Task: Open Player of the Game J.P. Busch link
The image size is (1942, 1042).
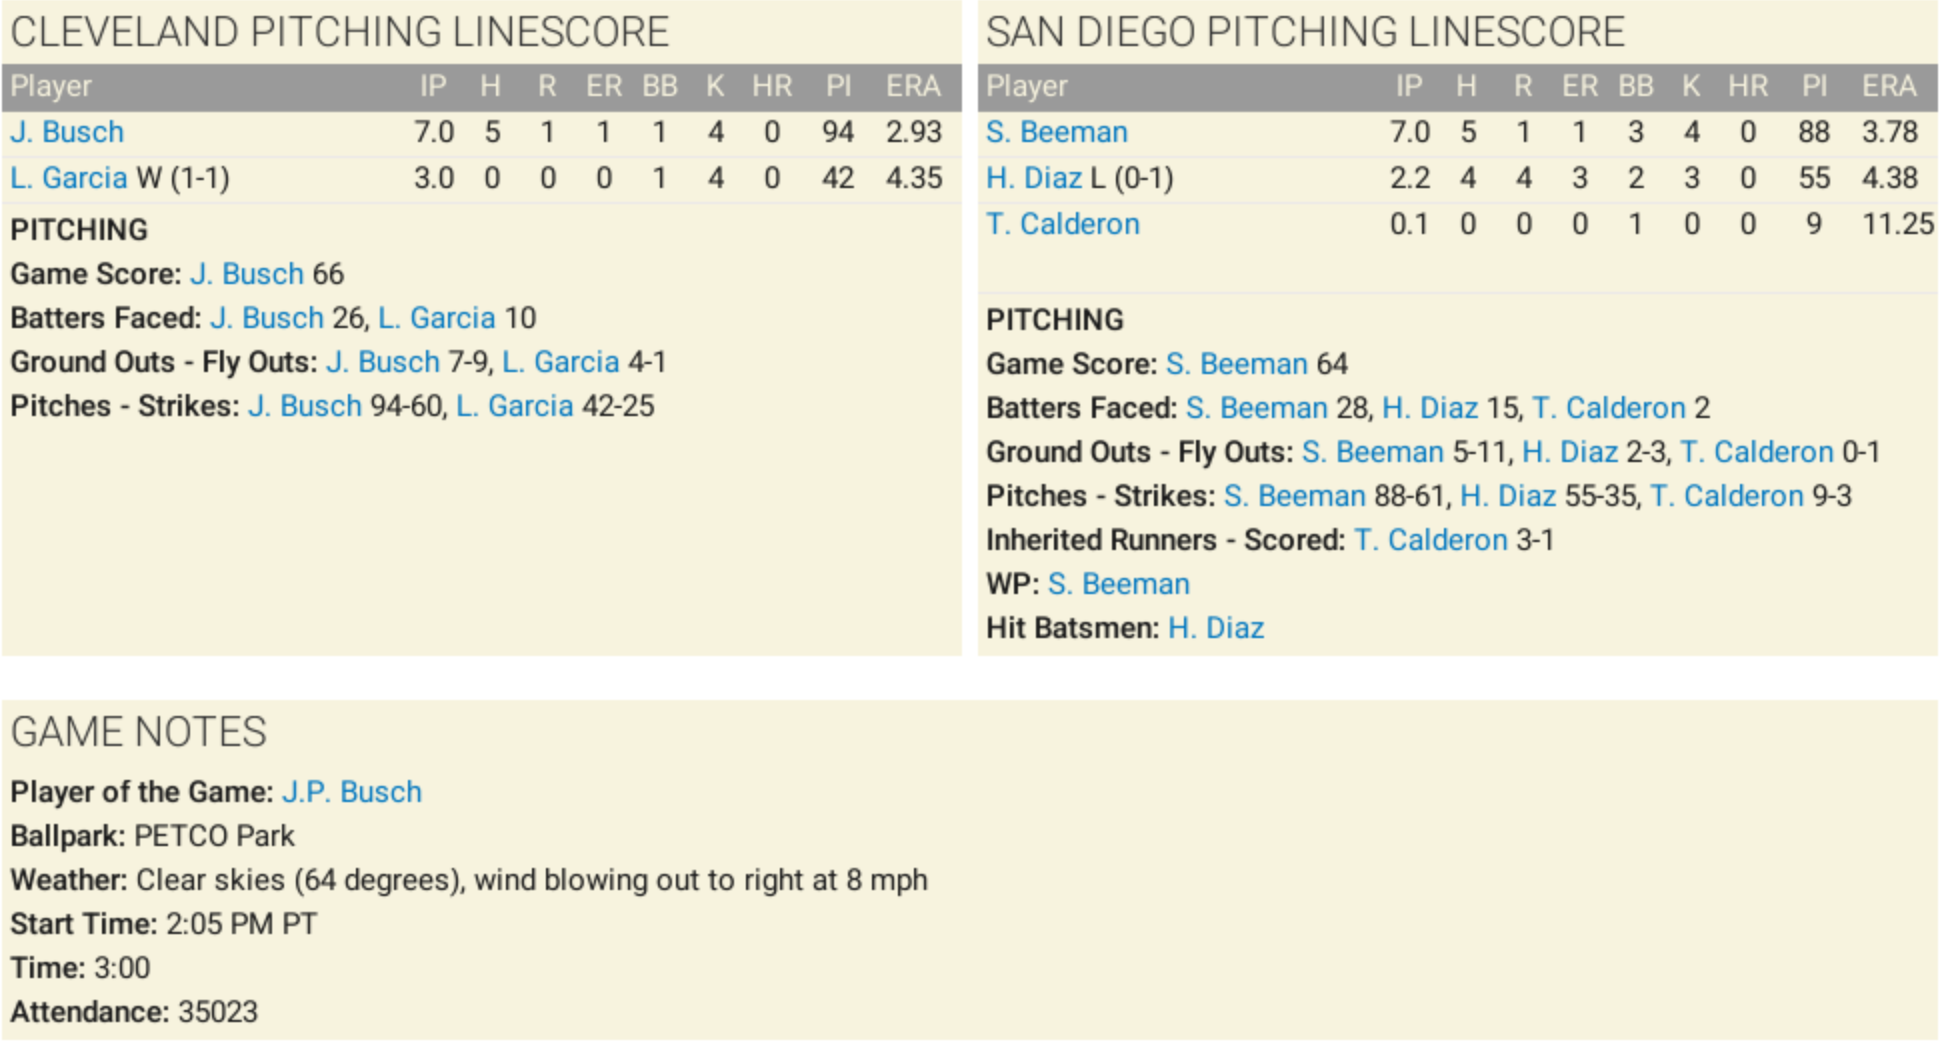Action: click(x=351, y=792)
